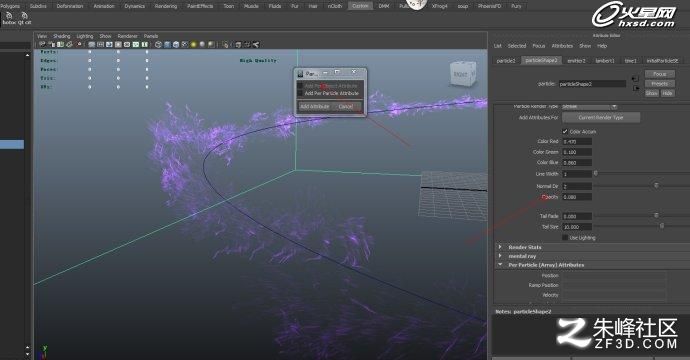Click the ViewCube in the viewport corner
Image resolution: width=690 pixels, height=360 pixels.
click(x=462, y=74)
